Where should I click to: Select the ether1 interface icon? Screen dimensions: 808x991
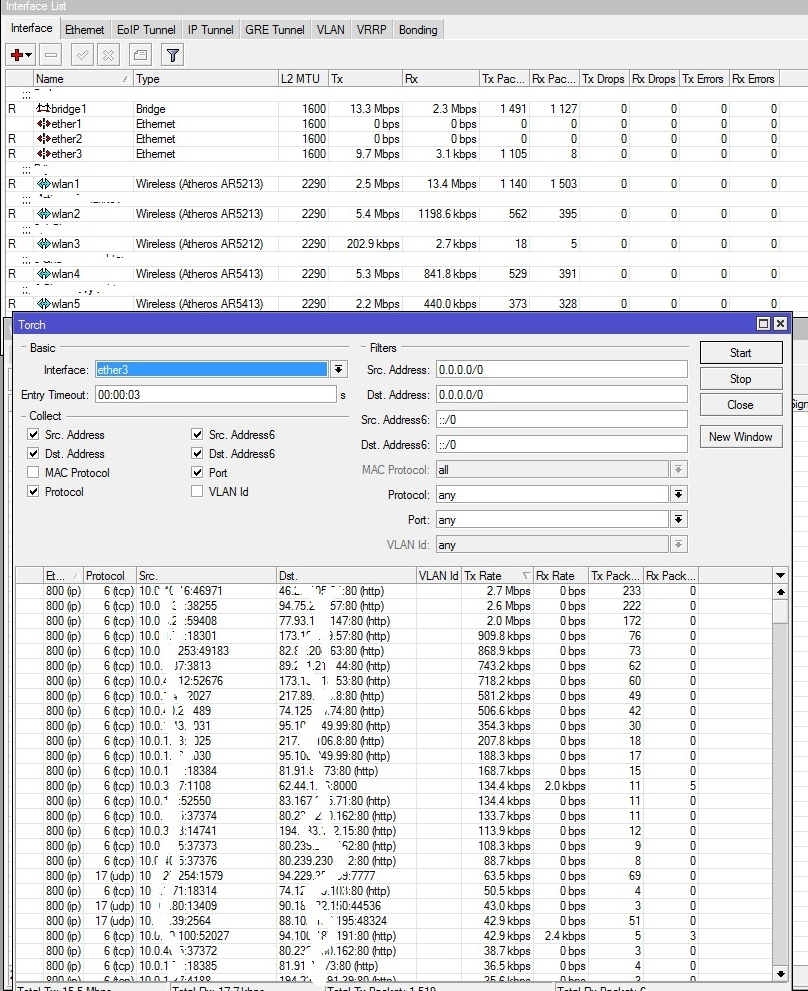point(43,123)
